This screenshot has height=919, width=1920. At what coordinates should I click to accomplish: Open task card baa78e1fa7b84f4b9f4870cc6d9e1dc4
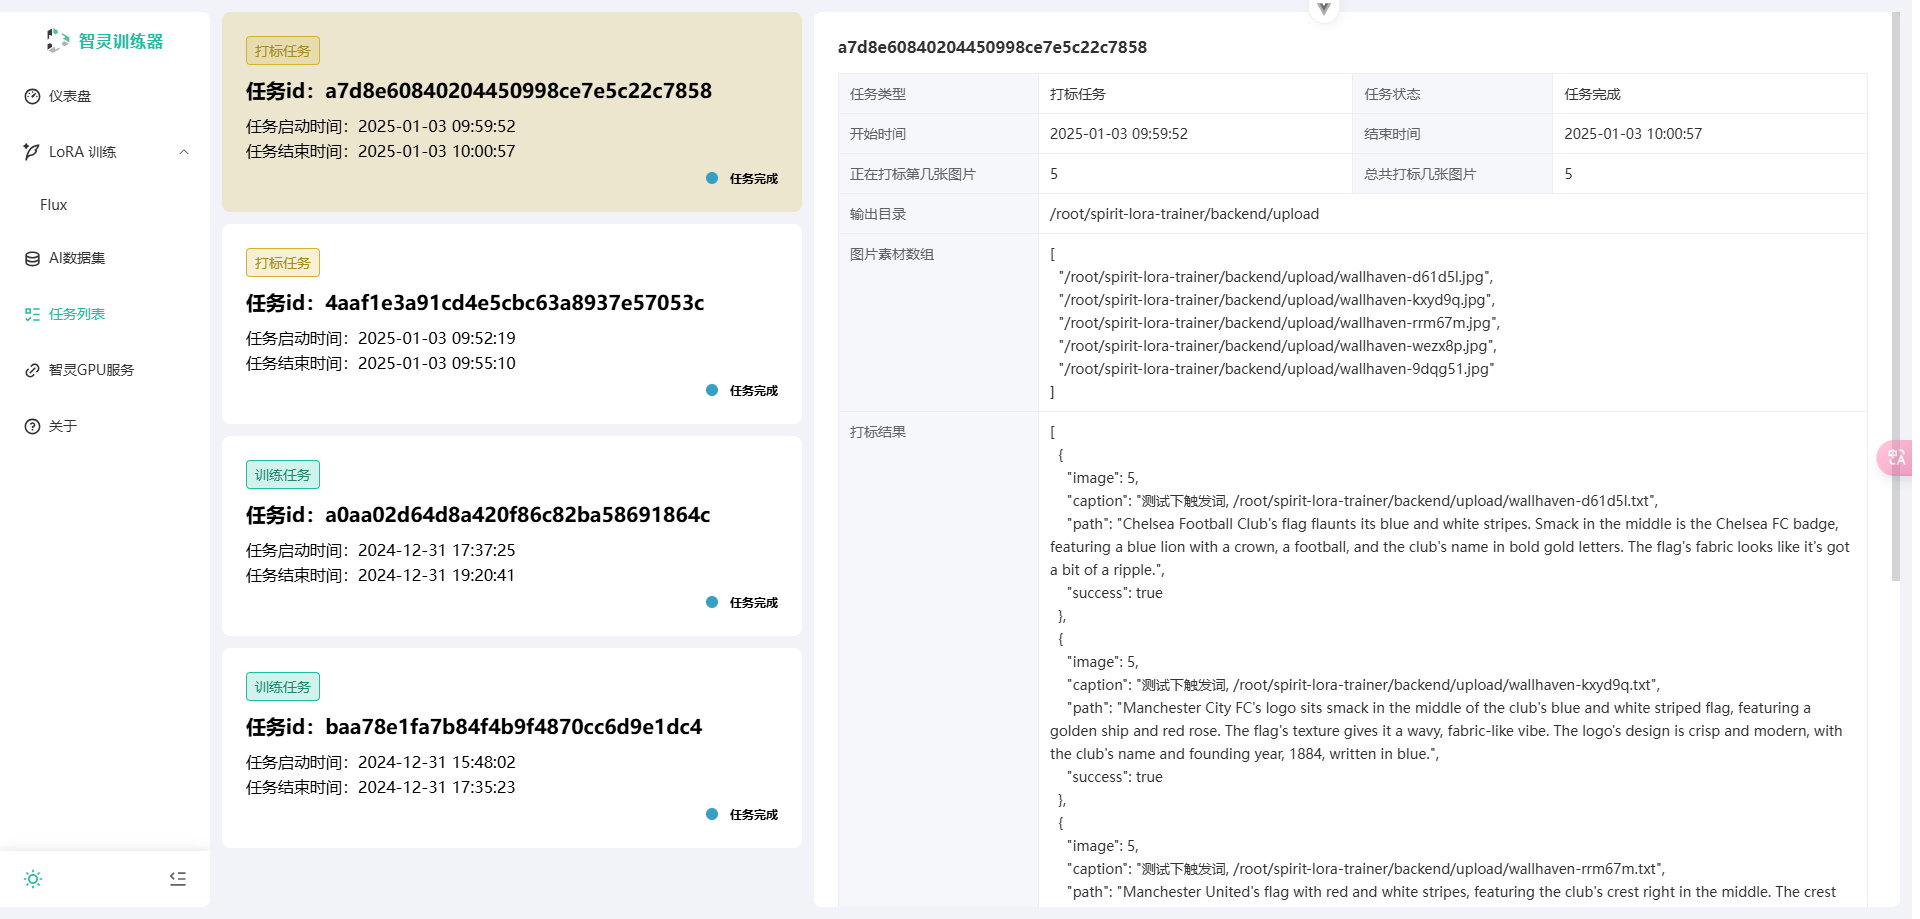pos(512,748)
